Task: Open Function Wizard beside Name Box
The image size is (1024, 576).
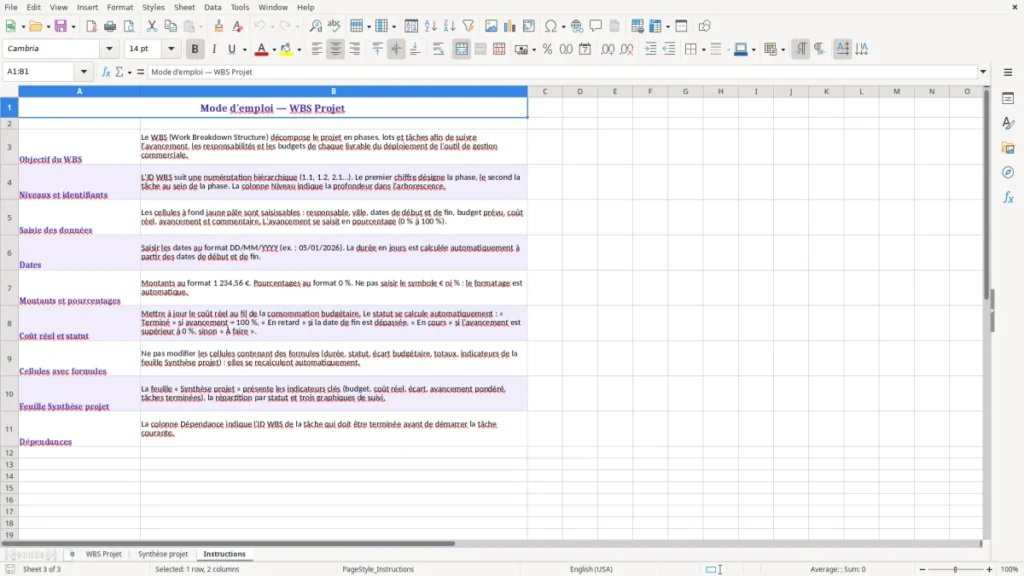Action: click(x=106, y=72)
